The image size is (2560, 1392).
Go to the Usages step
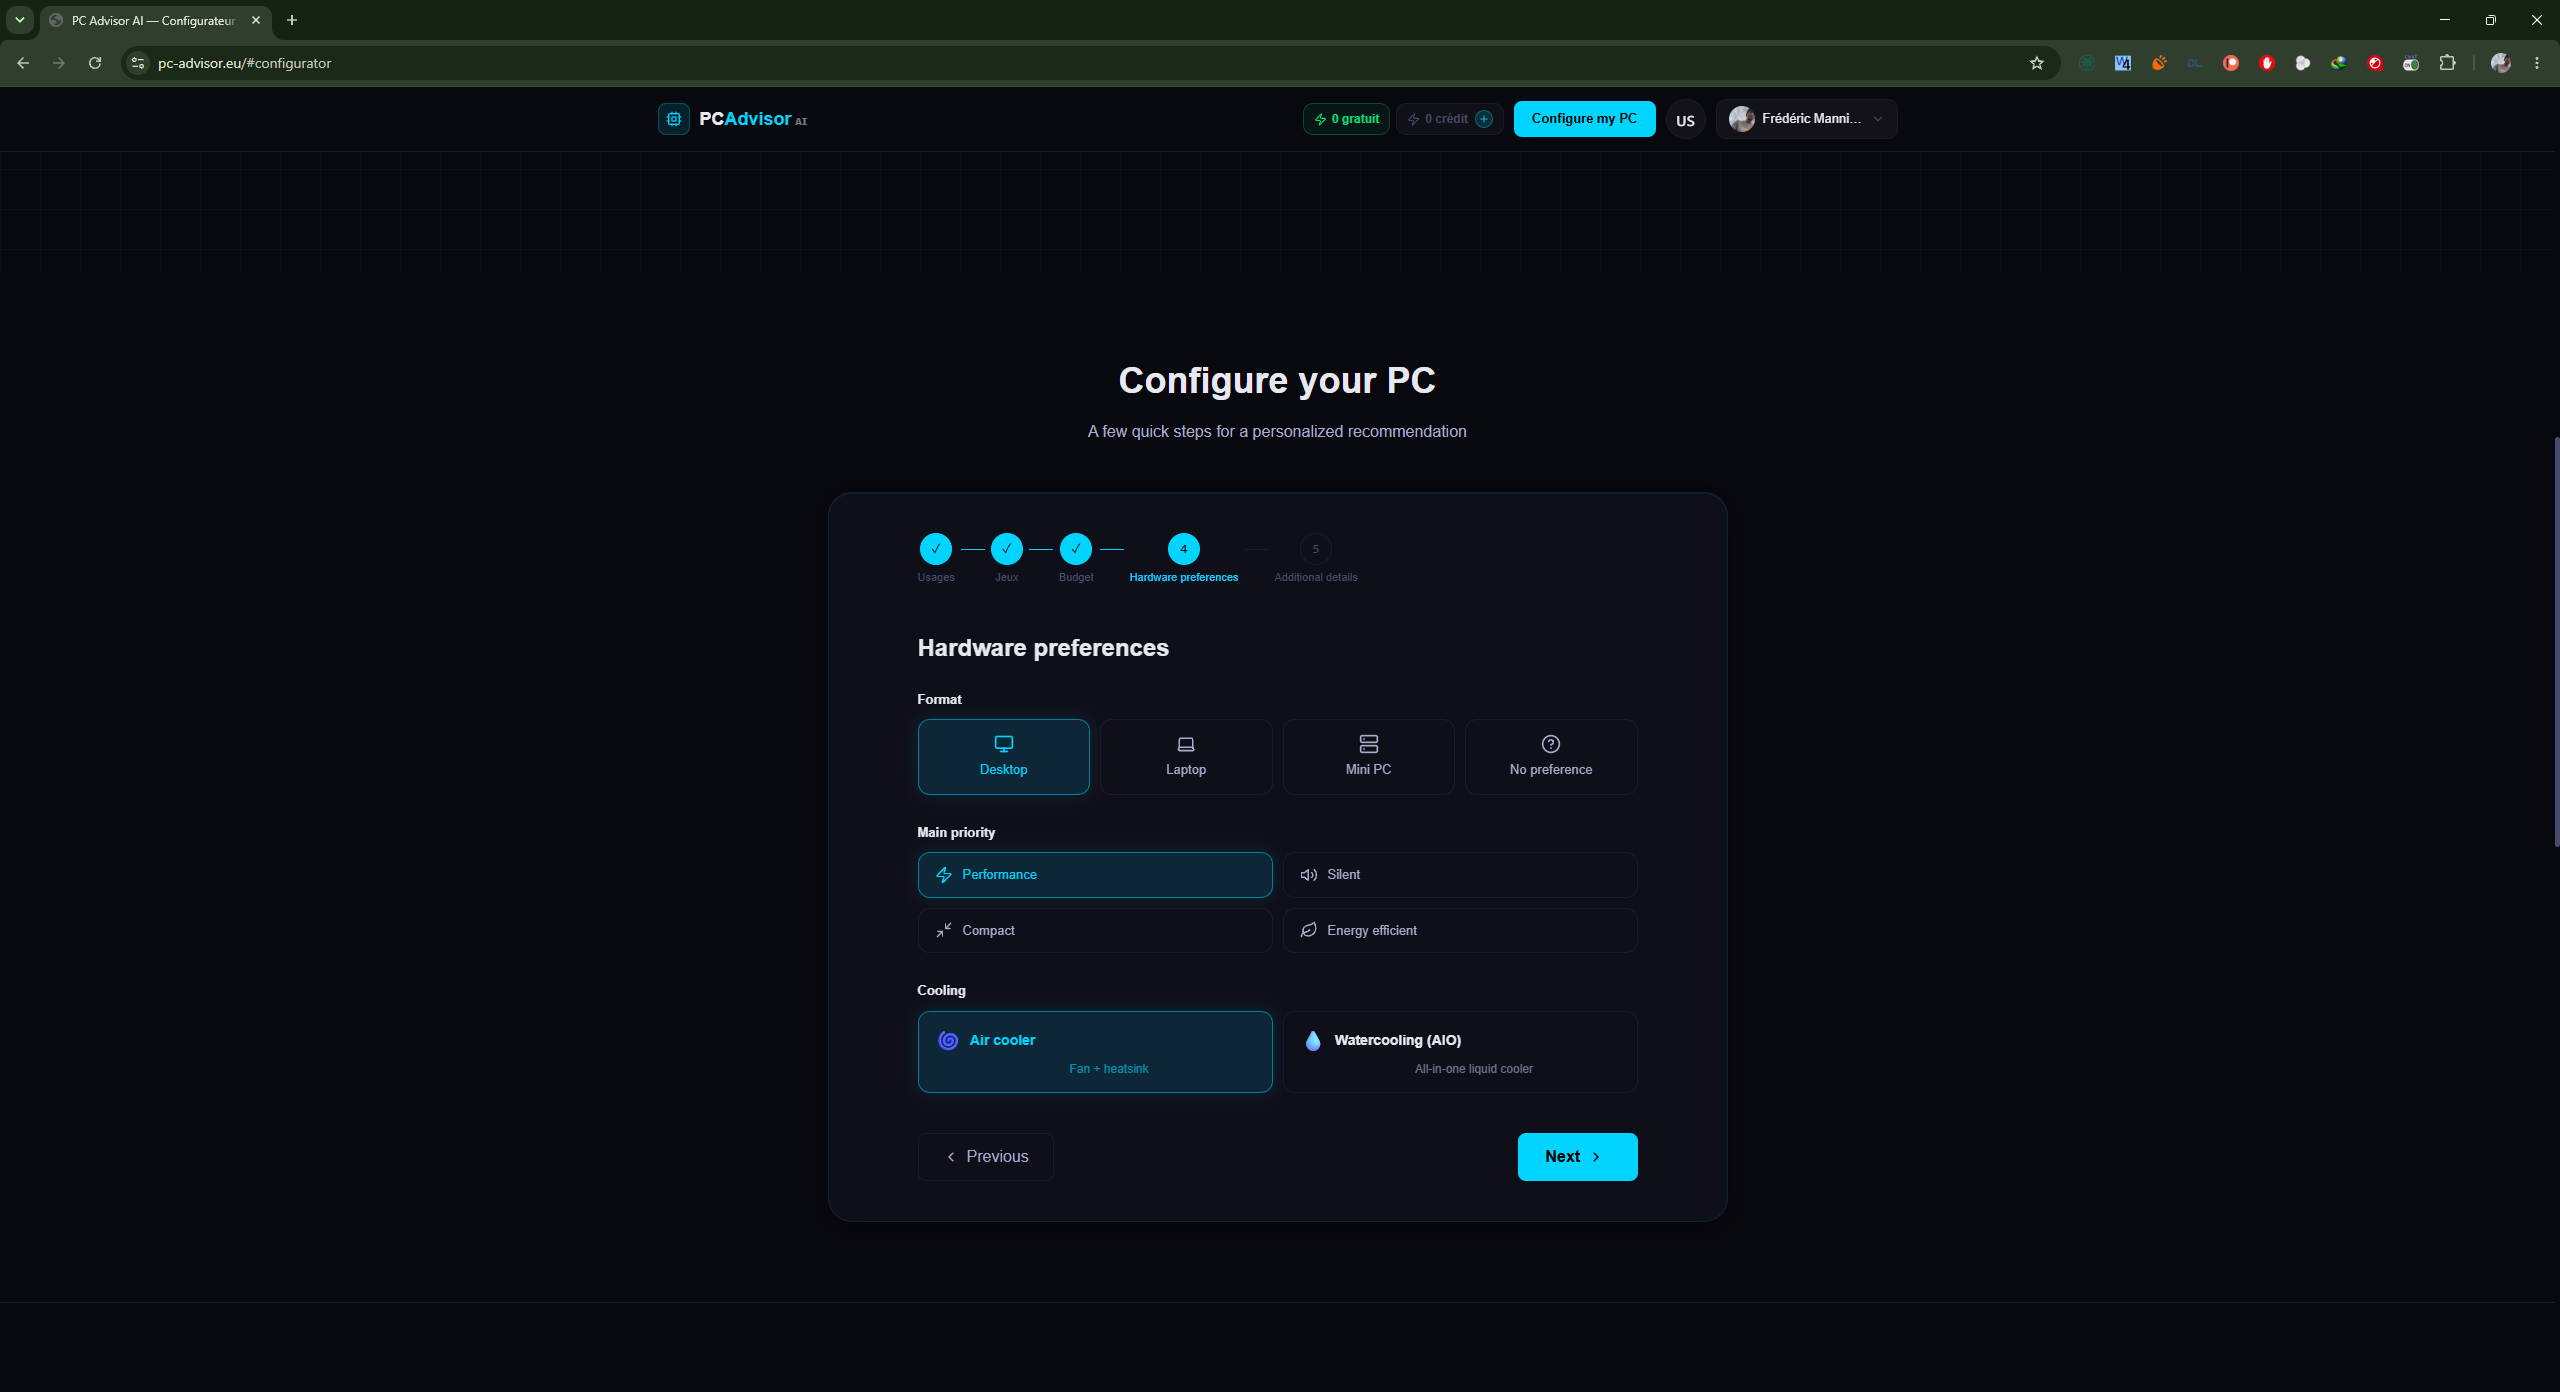936,549
